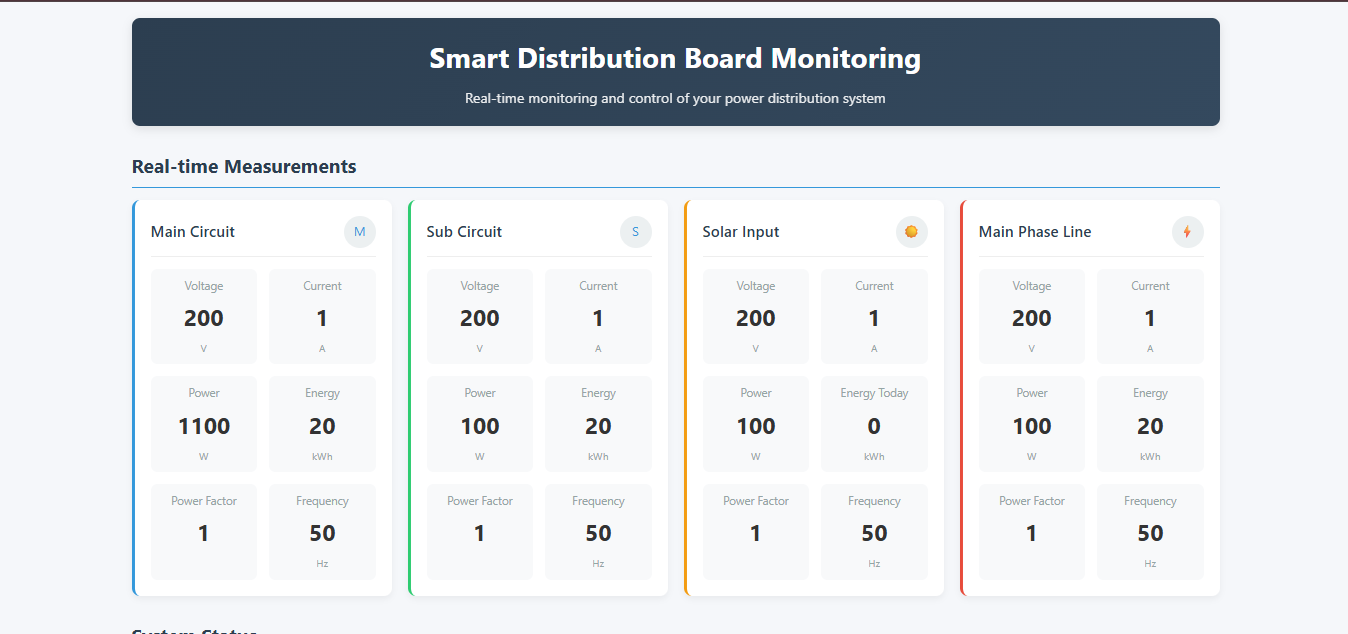This screenshot has width=1348, height=634.
Task: Click the Sub Circuit Frequency tile
Action: point(598,531)
